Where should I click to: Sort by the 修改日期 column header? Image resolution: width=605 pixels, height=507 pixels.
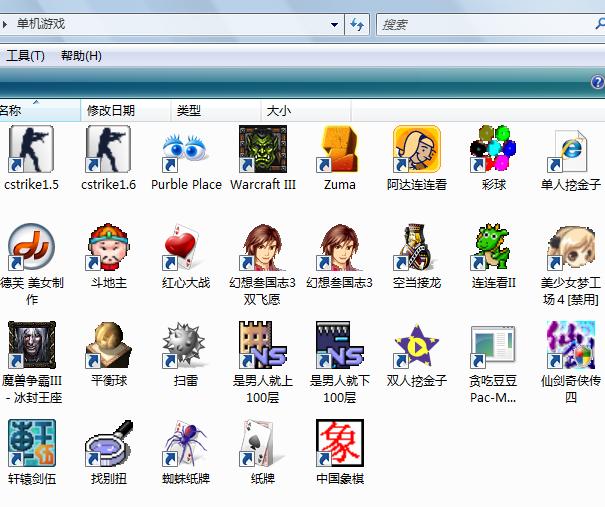tap(126, 111)
